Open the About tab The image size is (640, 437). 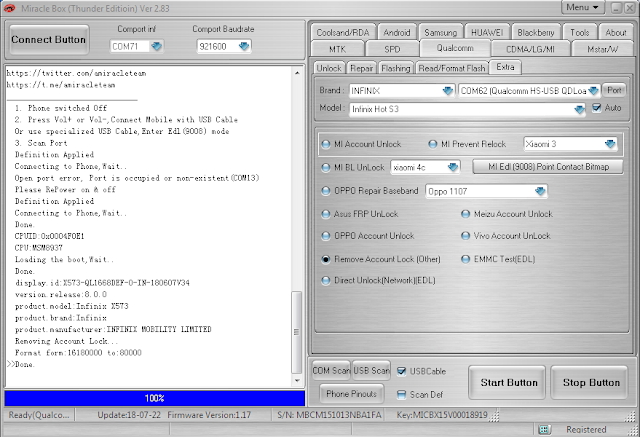pos(616,32)
